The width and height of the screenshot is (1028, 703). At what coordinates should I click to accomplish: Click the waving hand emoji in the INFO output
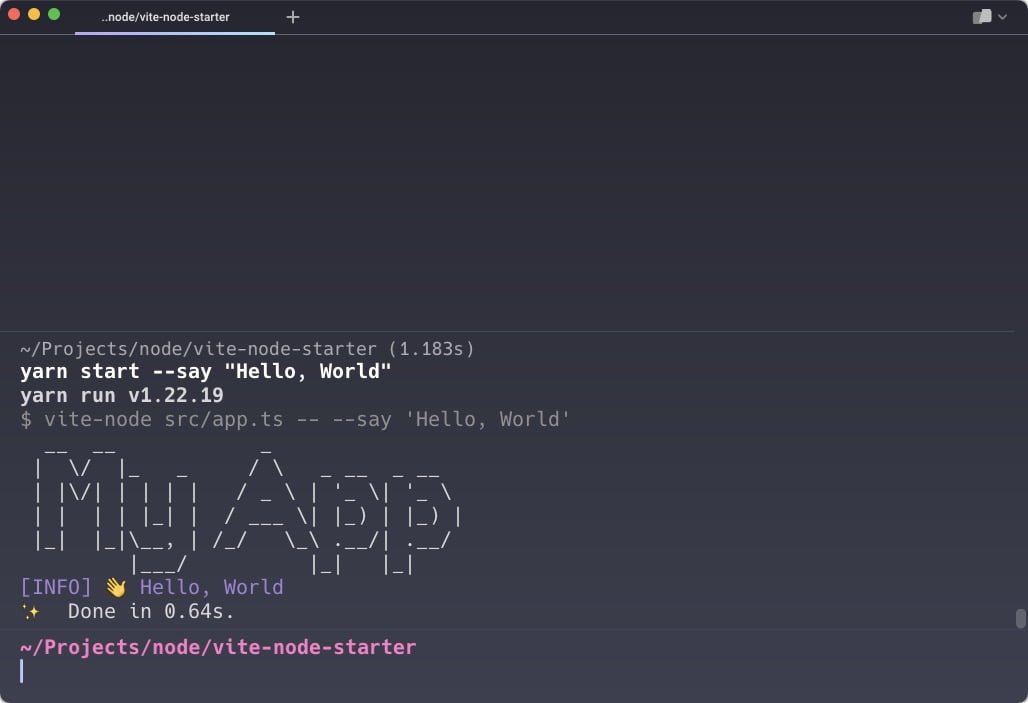click(x=116, y=586)
